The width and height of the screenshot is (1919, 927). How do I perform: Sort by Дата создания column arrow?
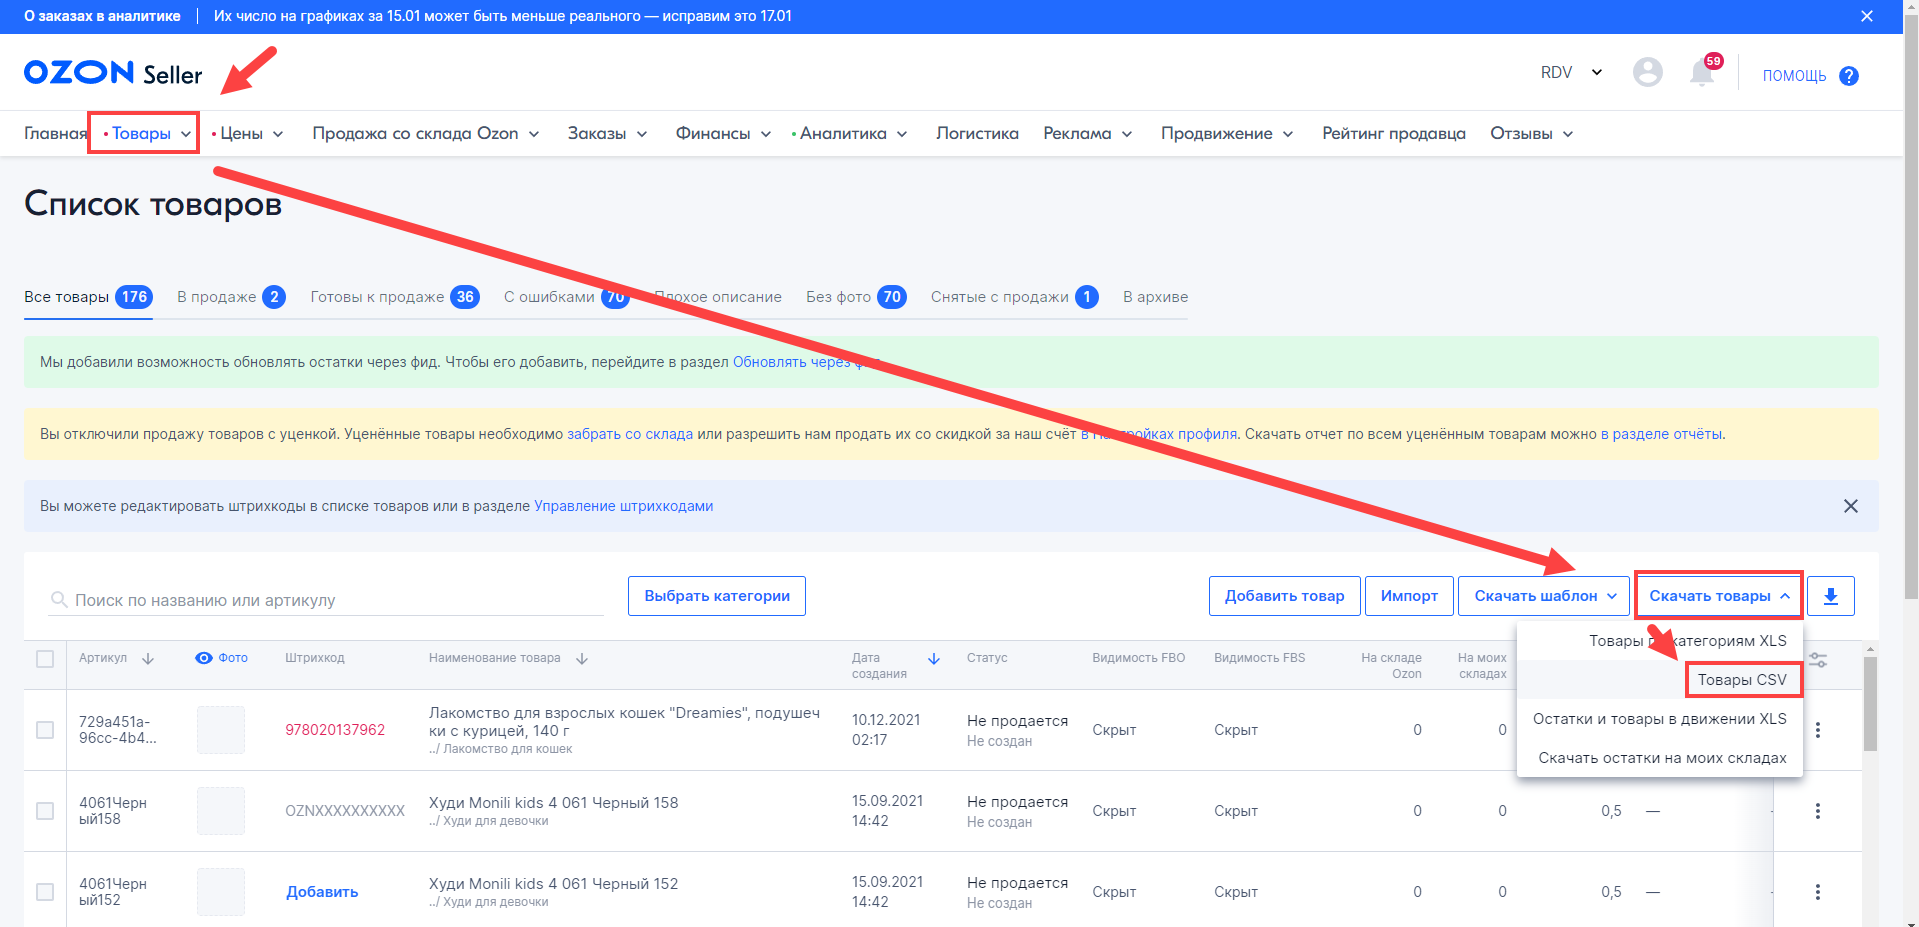click(934, 659)
